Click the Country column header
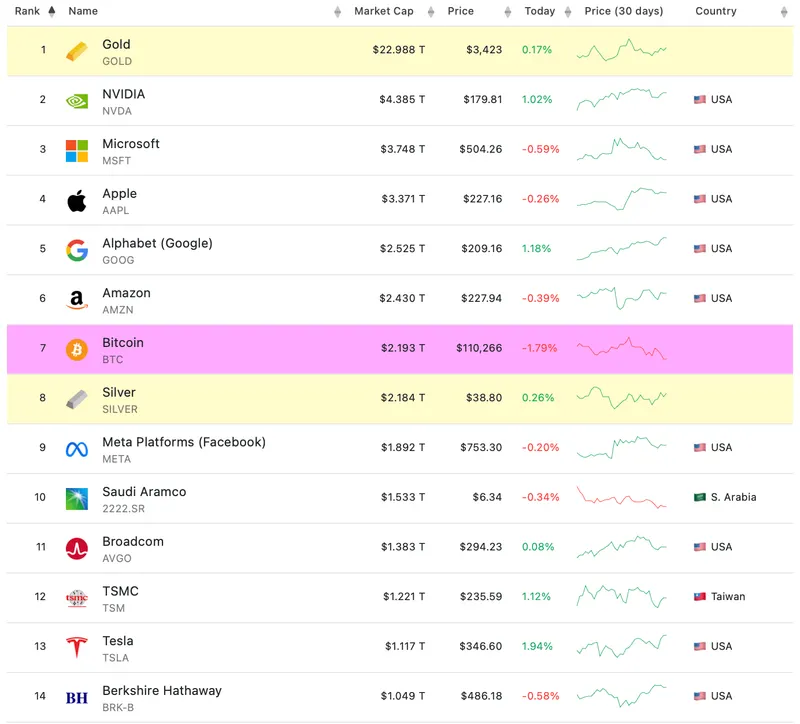Image resolution: width=800 pixels, height=724 pixels. click(715, 12)
